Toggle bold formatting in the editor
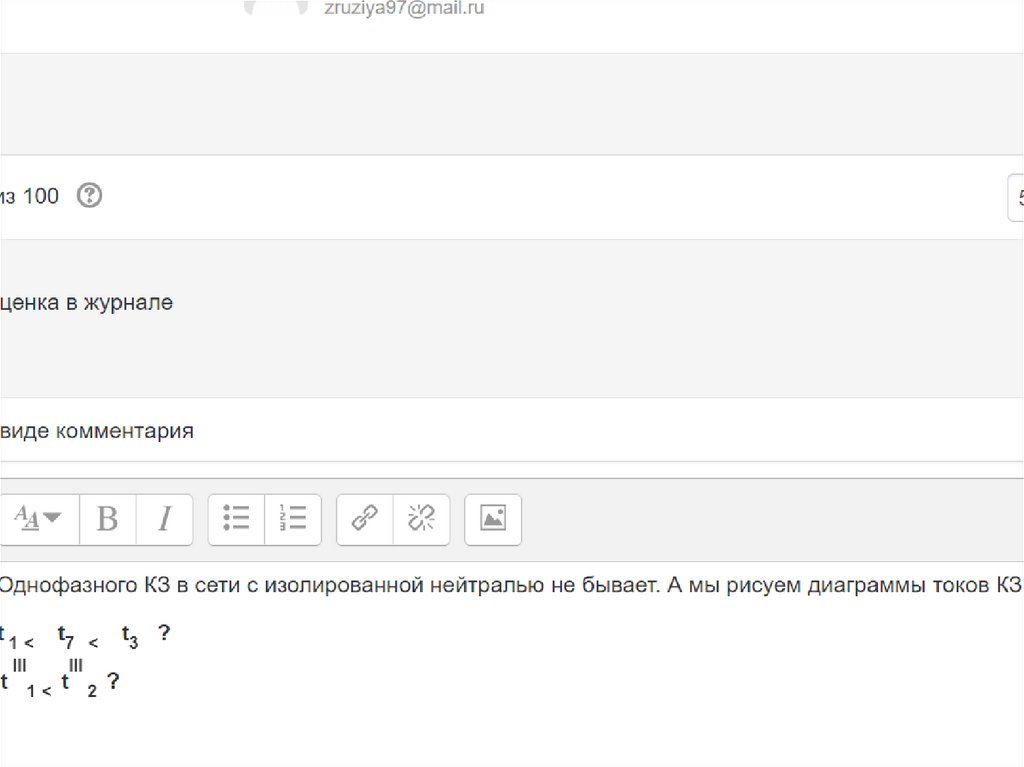 tap(107, 518)
